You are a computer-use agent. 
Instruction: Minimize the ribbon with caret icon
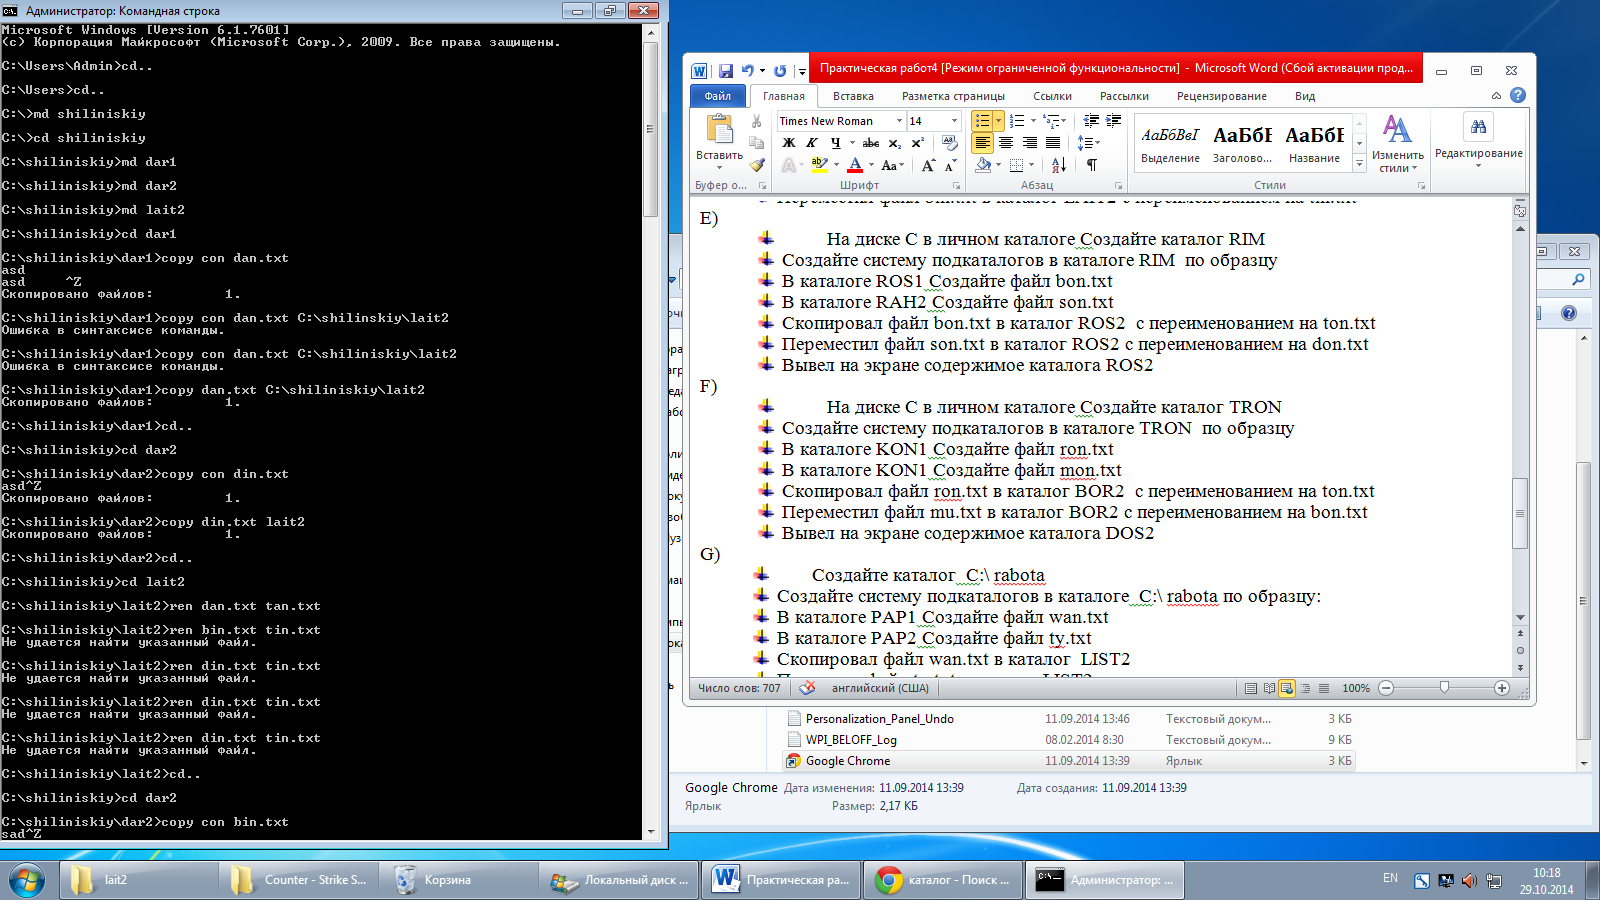(x=1496, y=96)
